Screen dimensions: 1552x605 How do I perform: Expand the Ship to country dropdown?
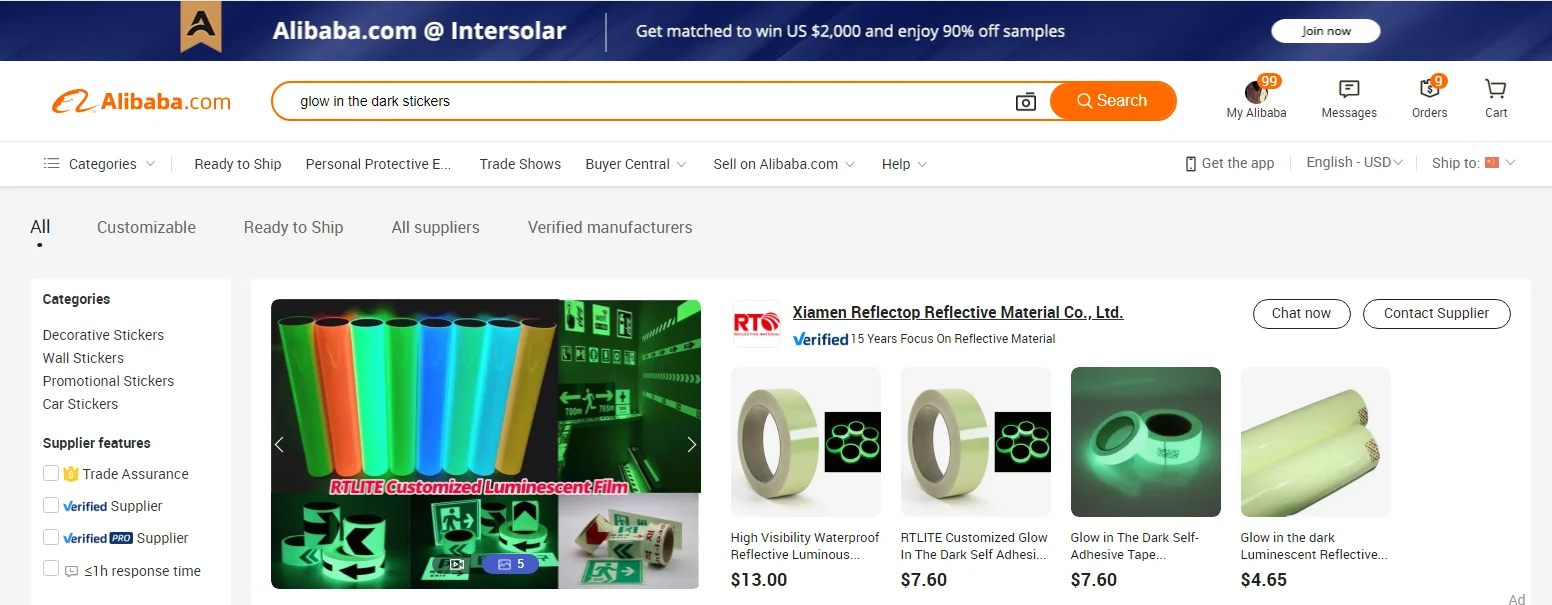click(x=1474, y=162)
